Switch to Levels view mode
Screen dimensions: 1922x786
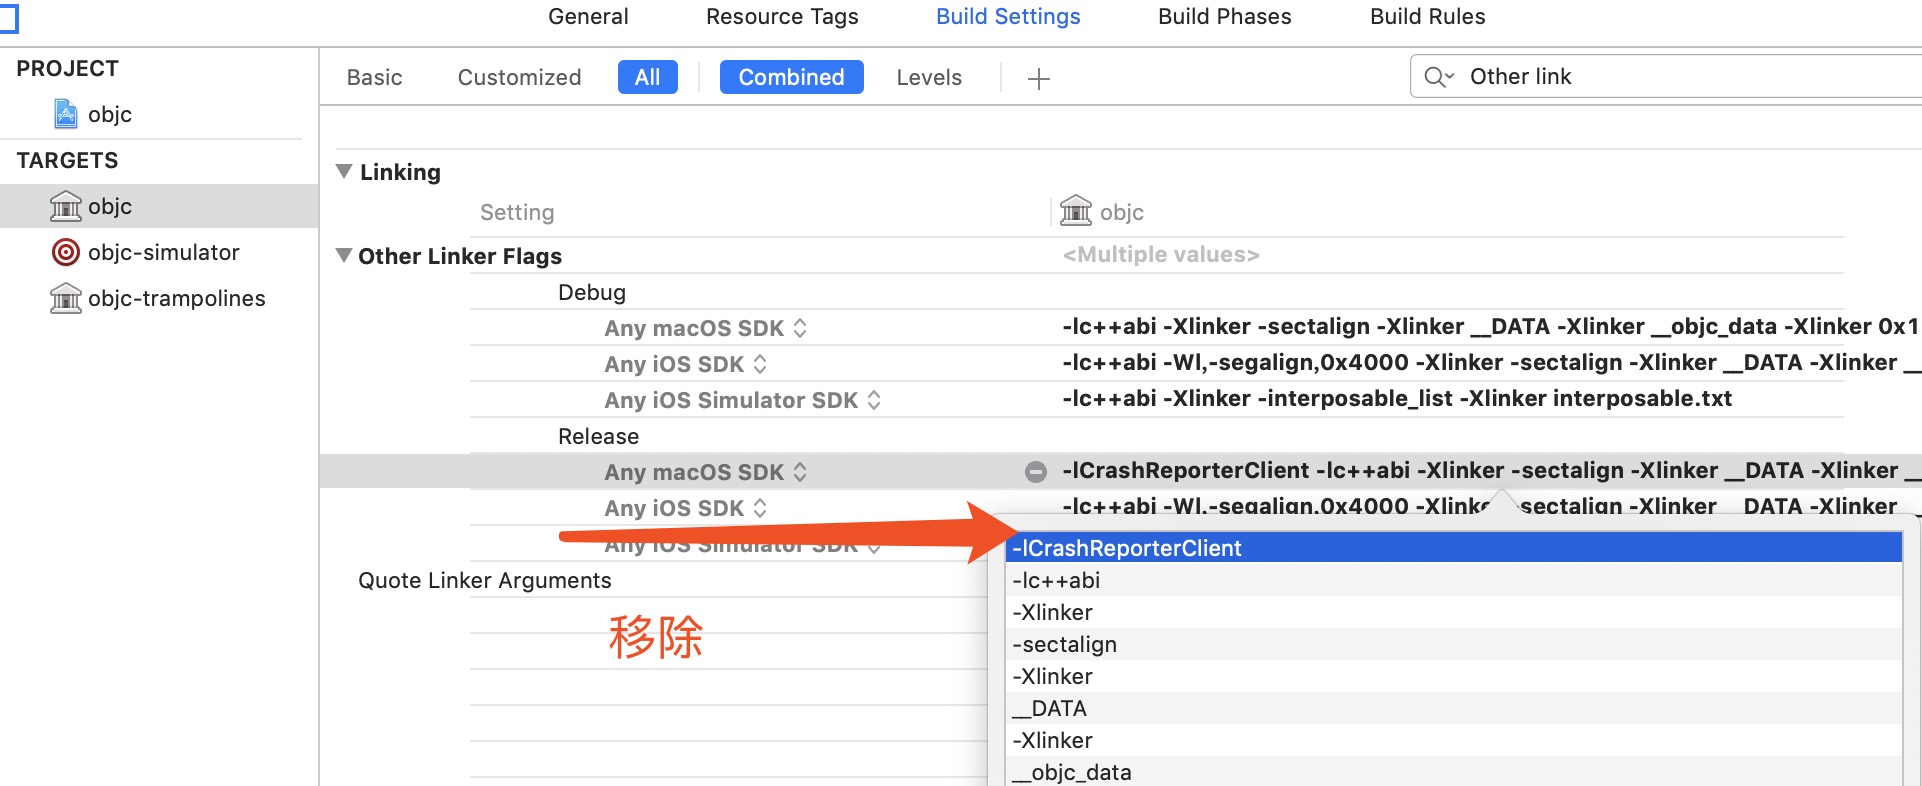[x=929, y=77]
